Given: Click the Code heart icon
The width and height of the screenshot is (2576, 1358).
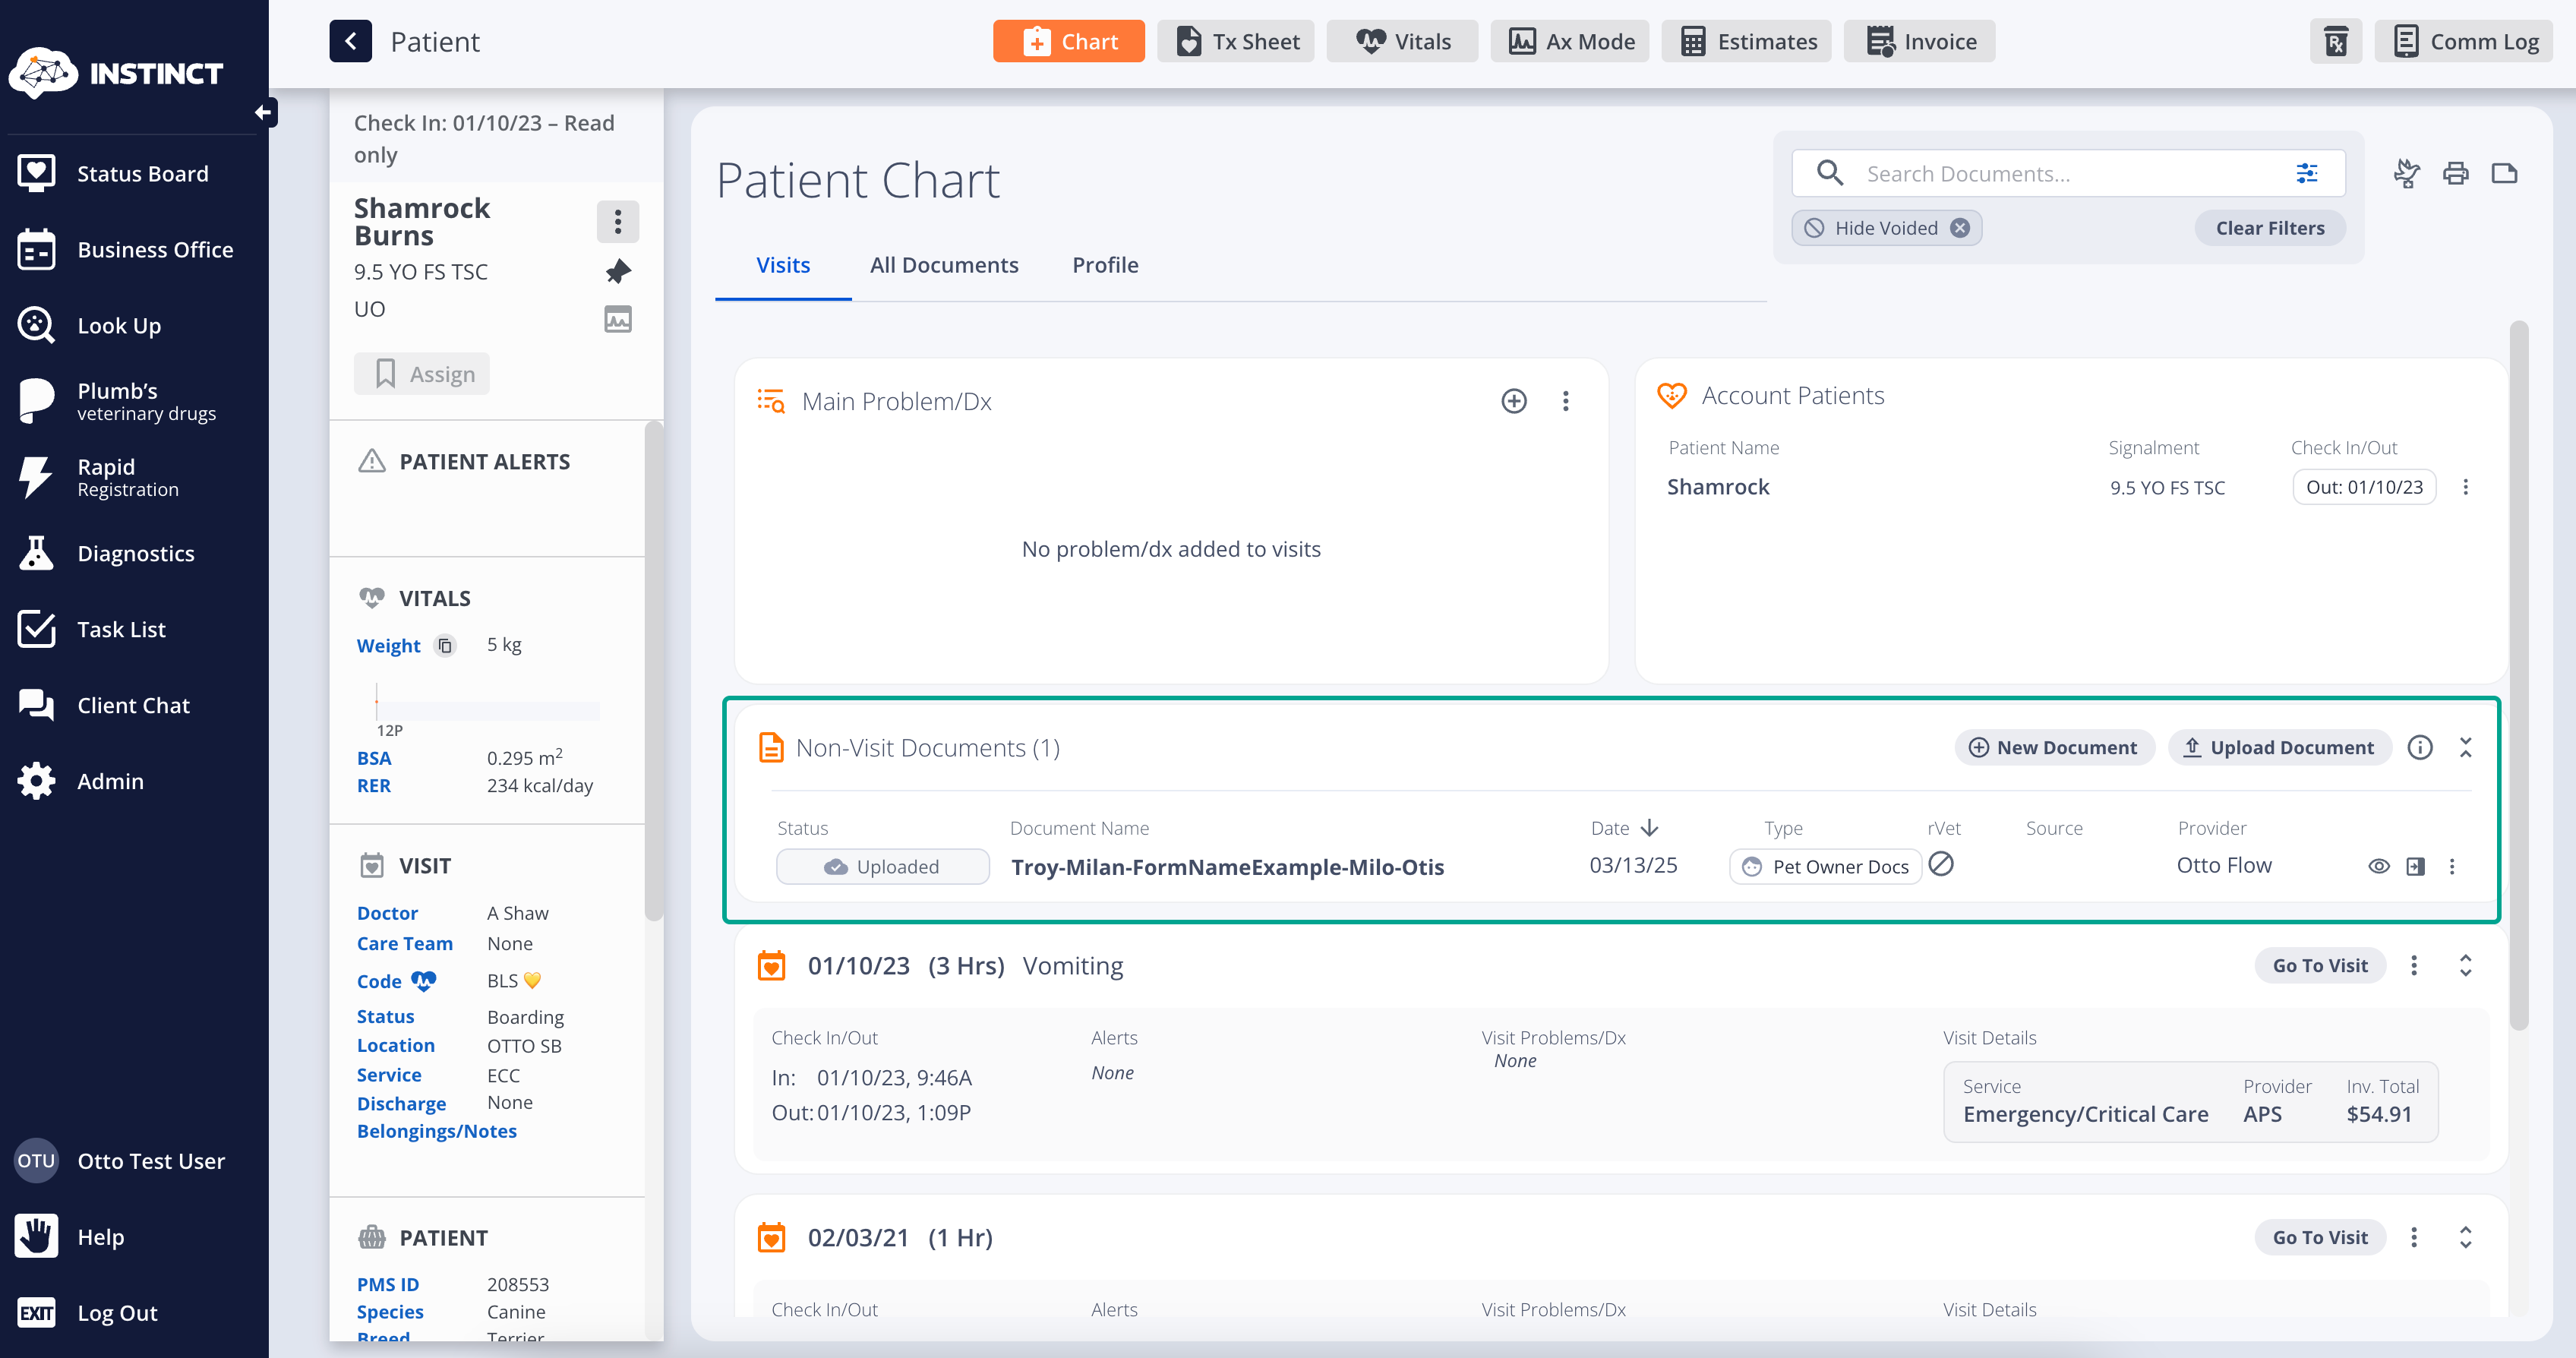Looking at the screenshot, I should pos(424,981).
